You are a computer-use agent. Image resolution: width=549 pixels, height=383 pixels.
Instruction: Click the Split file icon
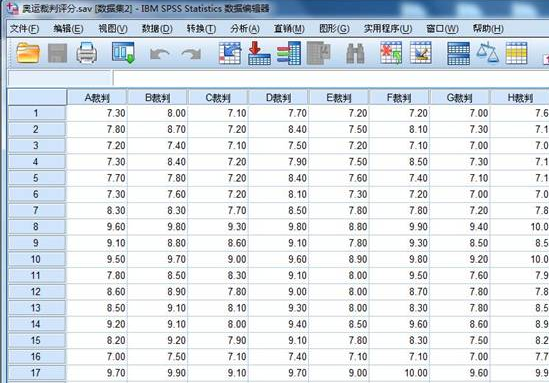pyautogui.click(x=458, y=53)
